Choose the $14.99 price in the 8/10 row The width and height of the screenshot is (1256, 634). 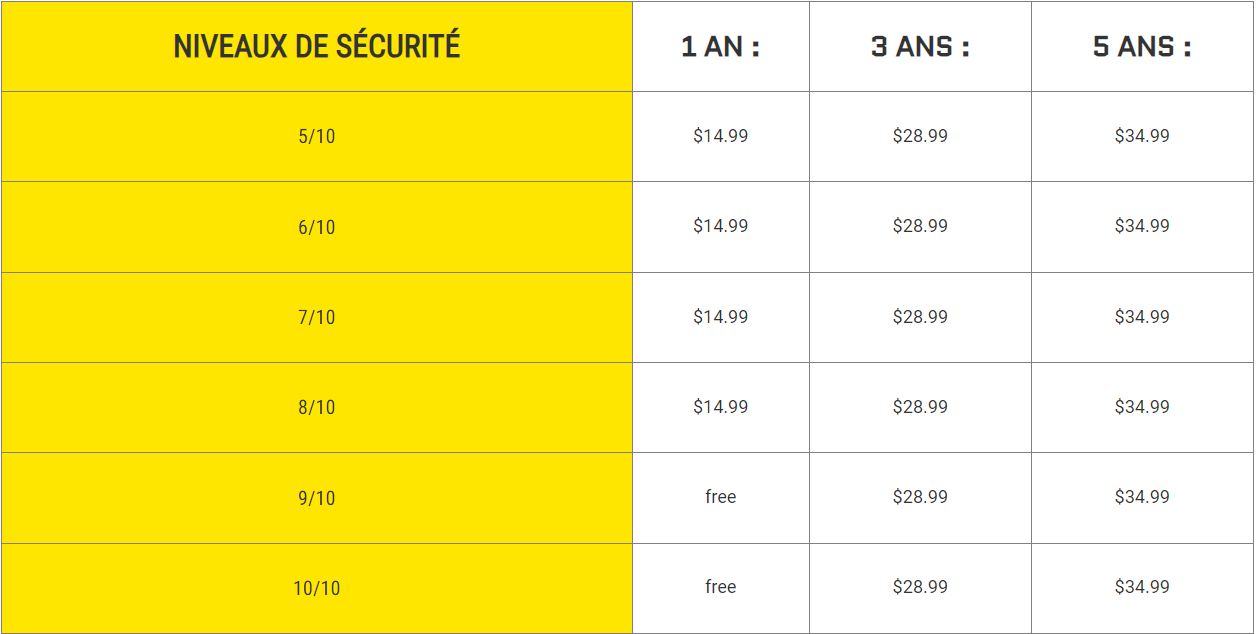[720, 407]
